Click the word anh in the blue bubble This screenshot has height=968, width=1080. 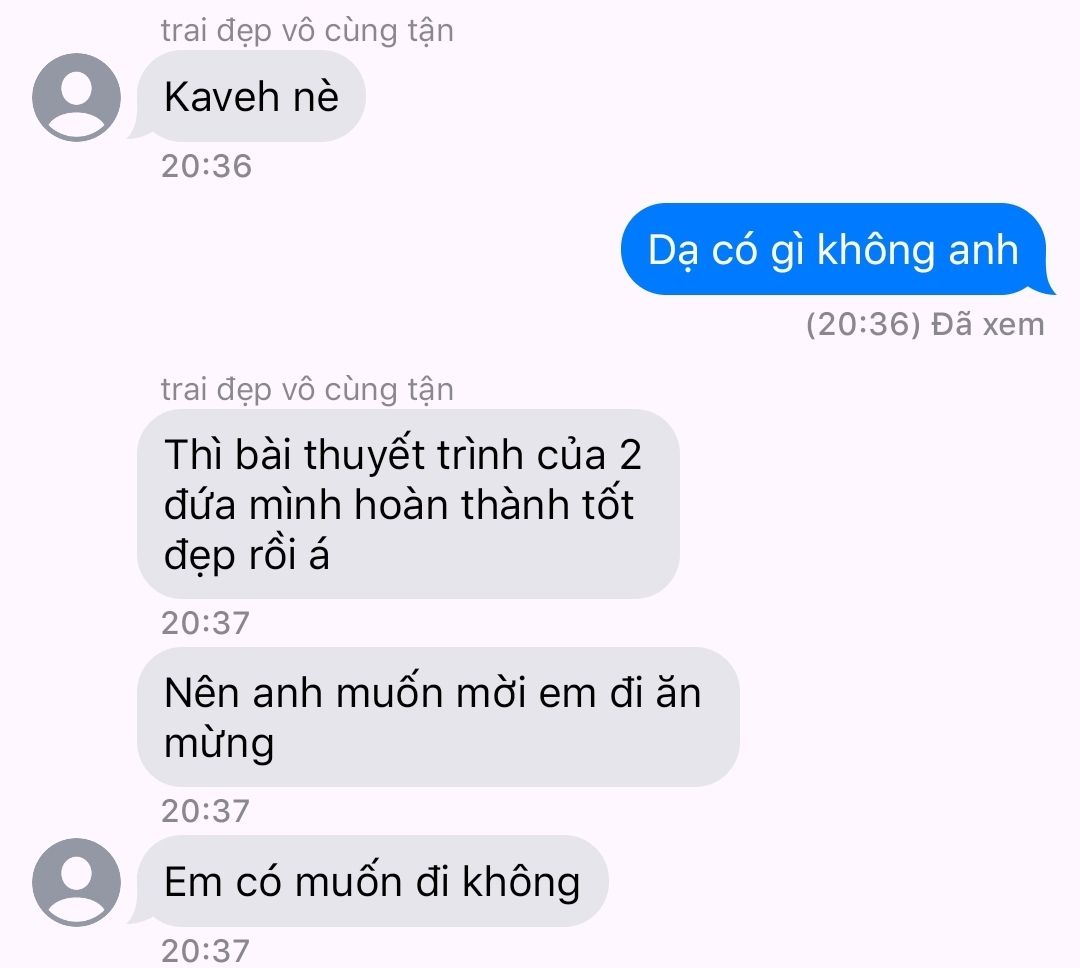(983, 249)
